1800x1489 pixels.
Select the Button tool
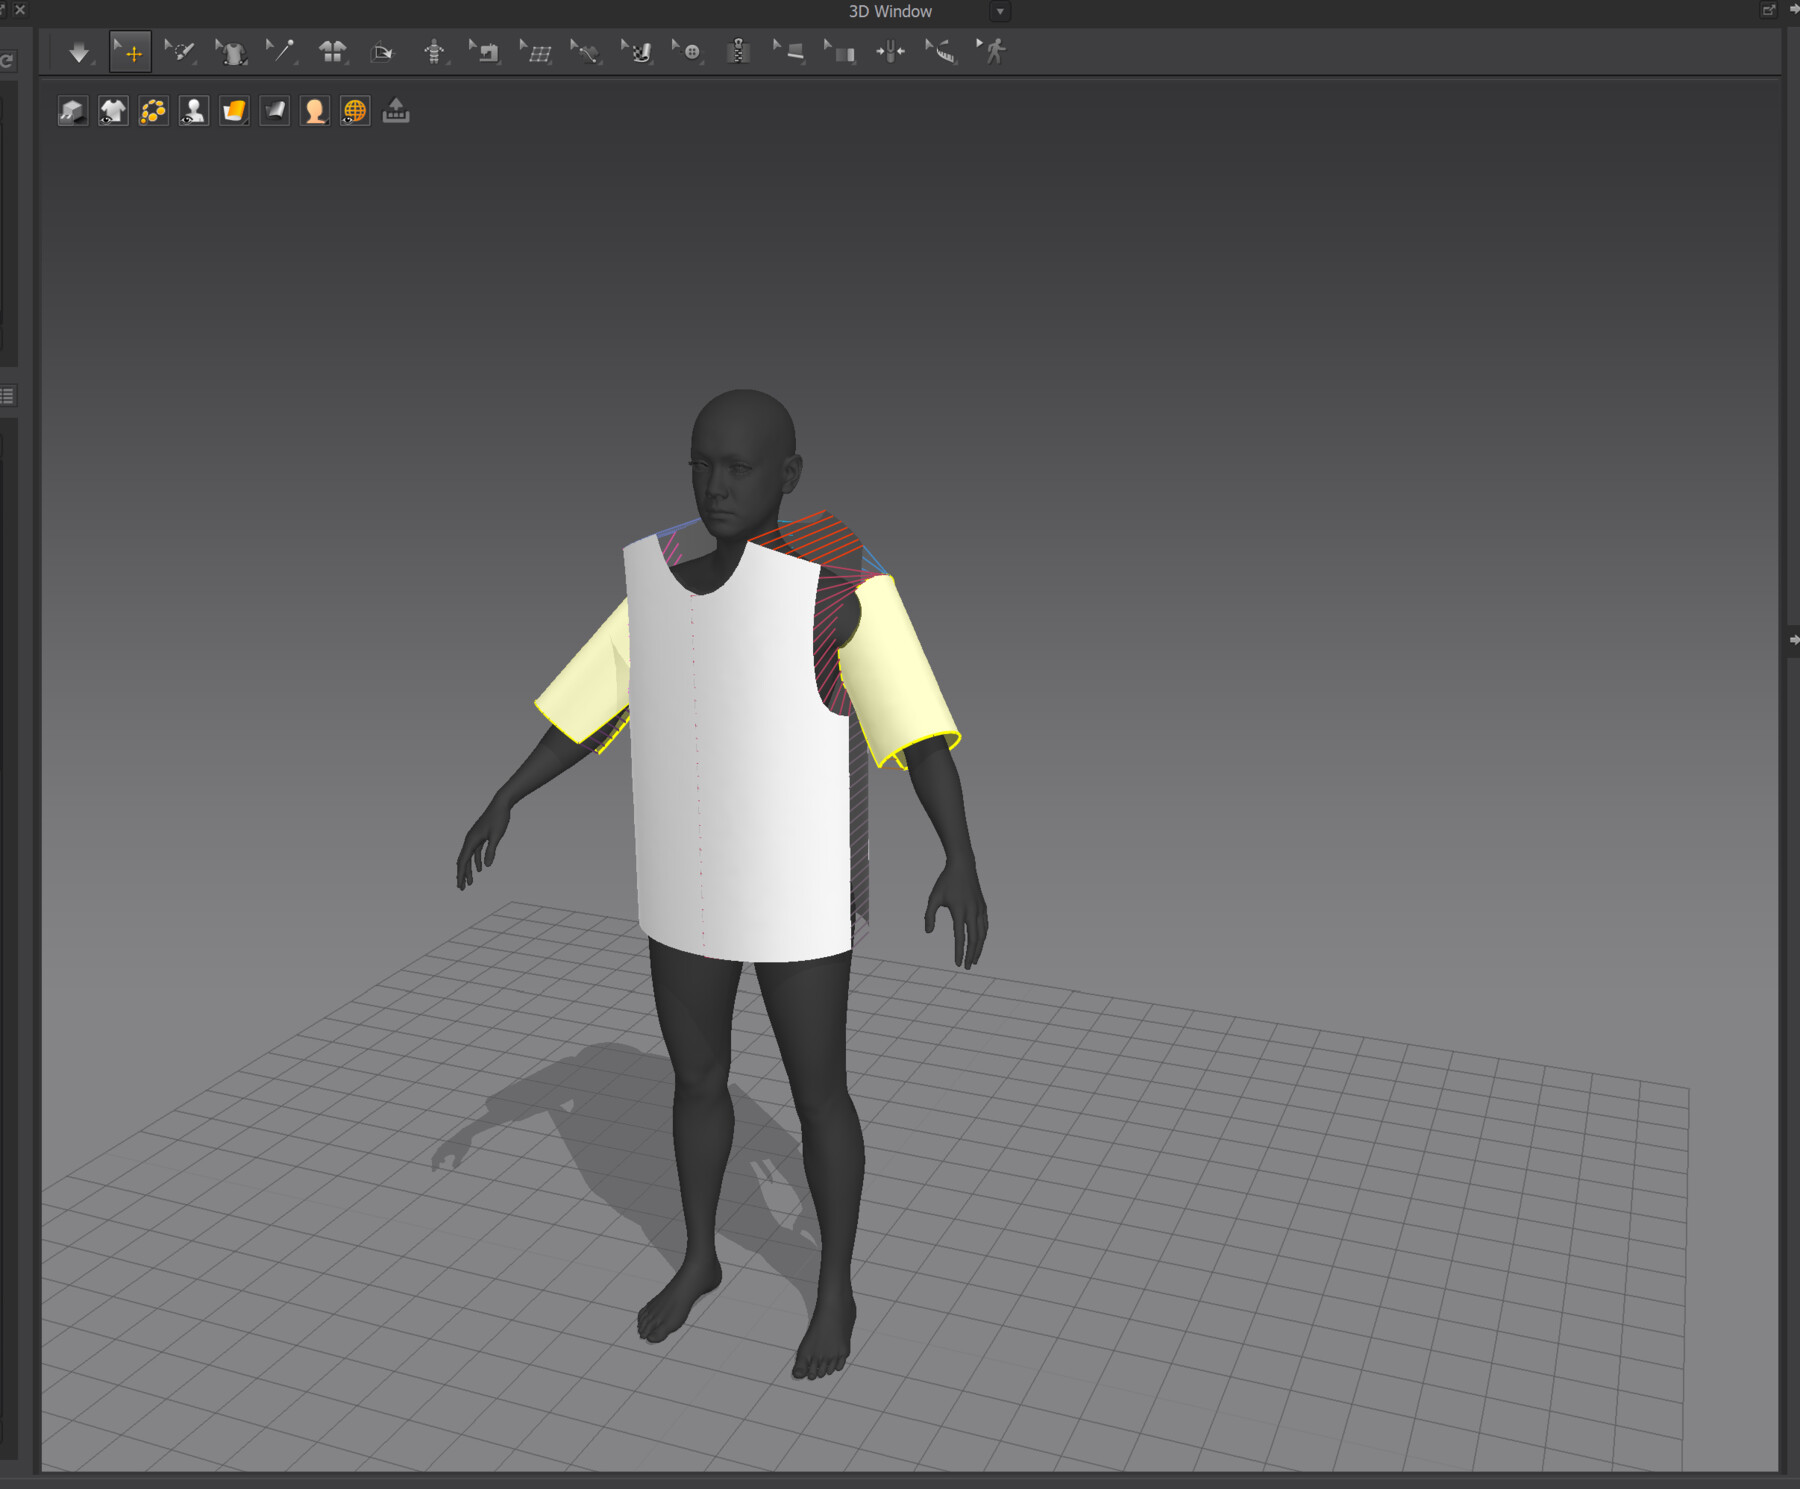pos(688,52)
